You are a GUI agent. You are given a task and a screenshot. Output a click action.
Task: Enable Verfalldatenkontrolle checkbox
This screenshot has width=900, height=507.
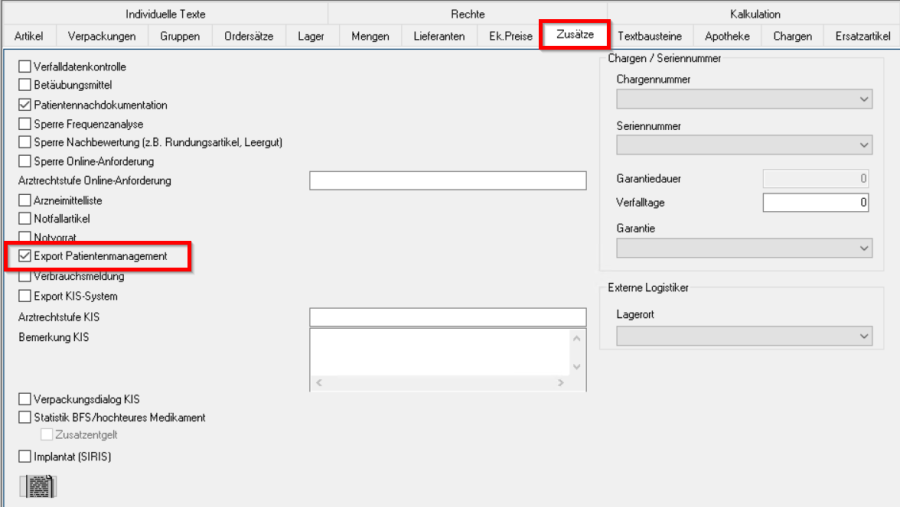tap(24, 67)
